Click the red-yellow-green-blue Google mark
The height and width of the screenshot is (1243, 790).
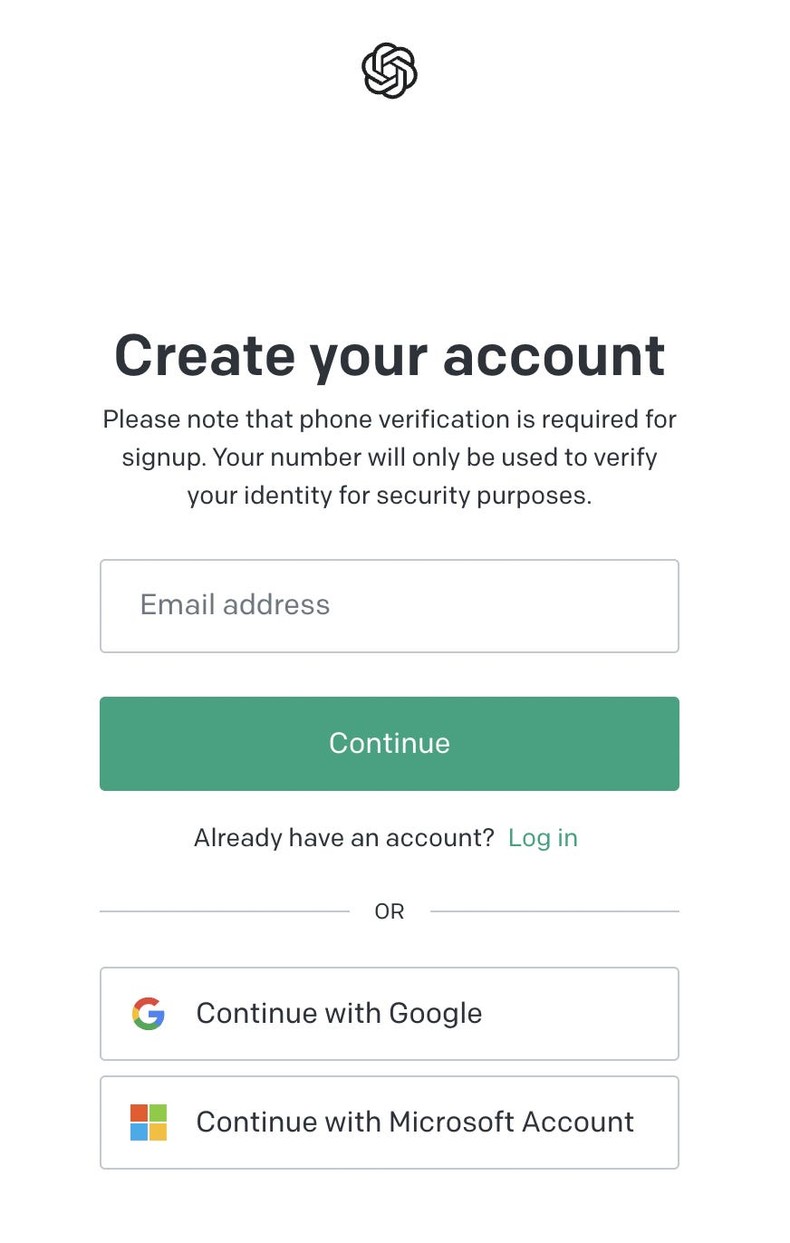148,1013
